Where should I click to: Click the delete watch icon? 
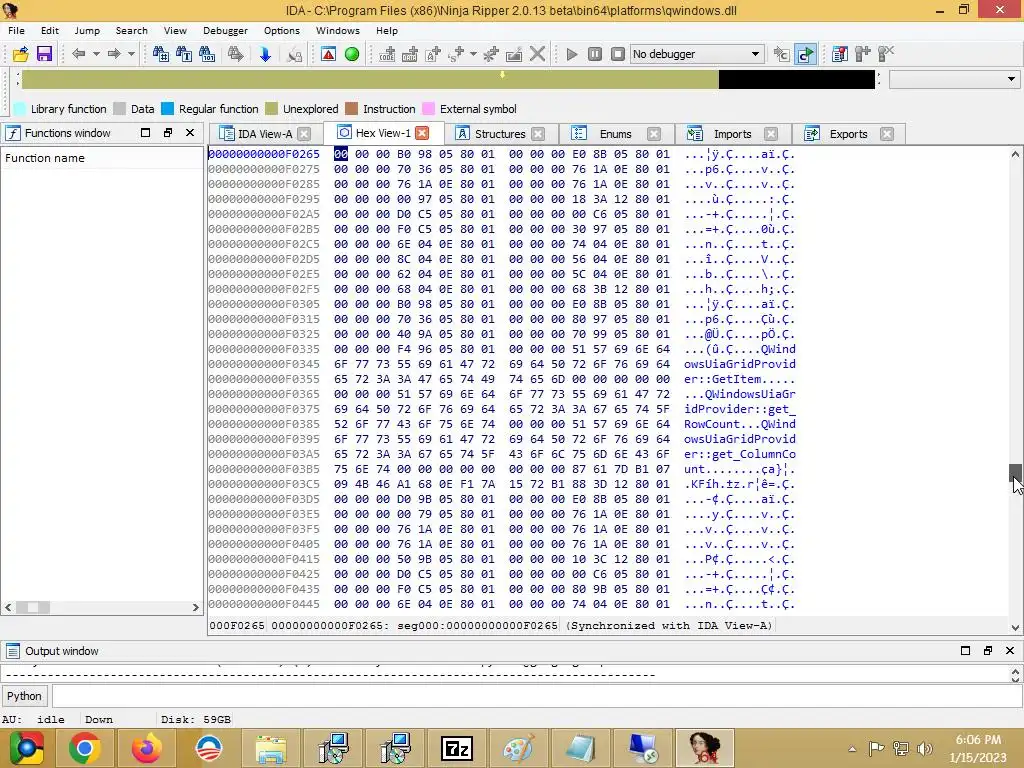pyautogui.click(x=886, y=54)
